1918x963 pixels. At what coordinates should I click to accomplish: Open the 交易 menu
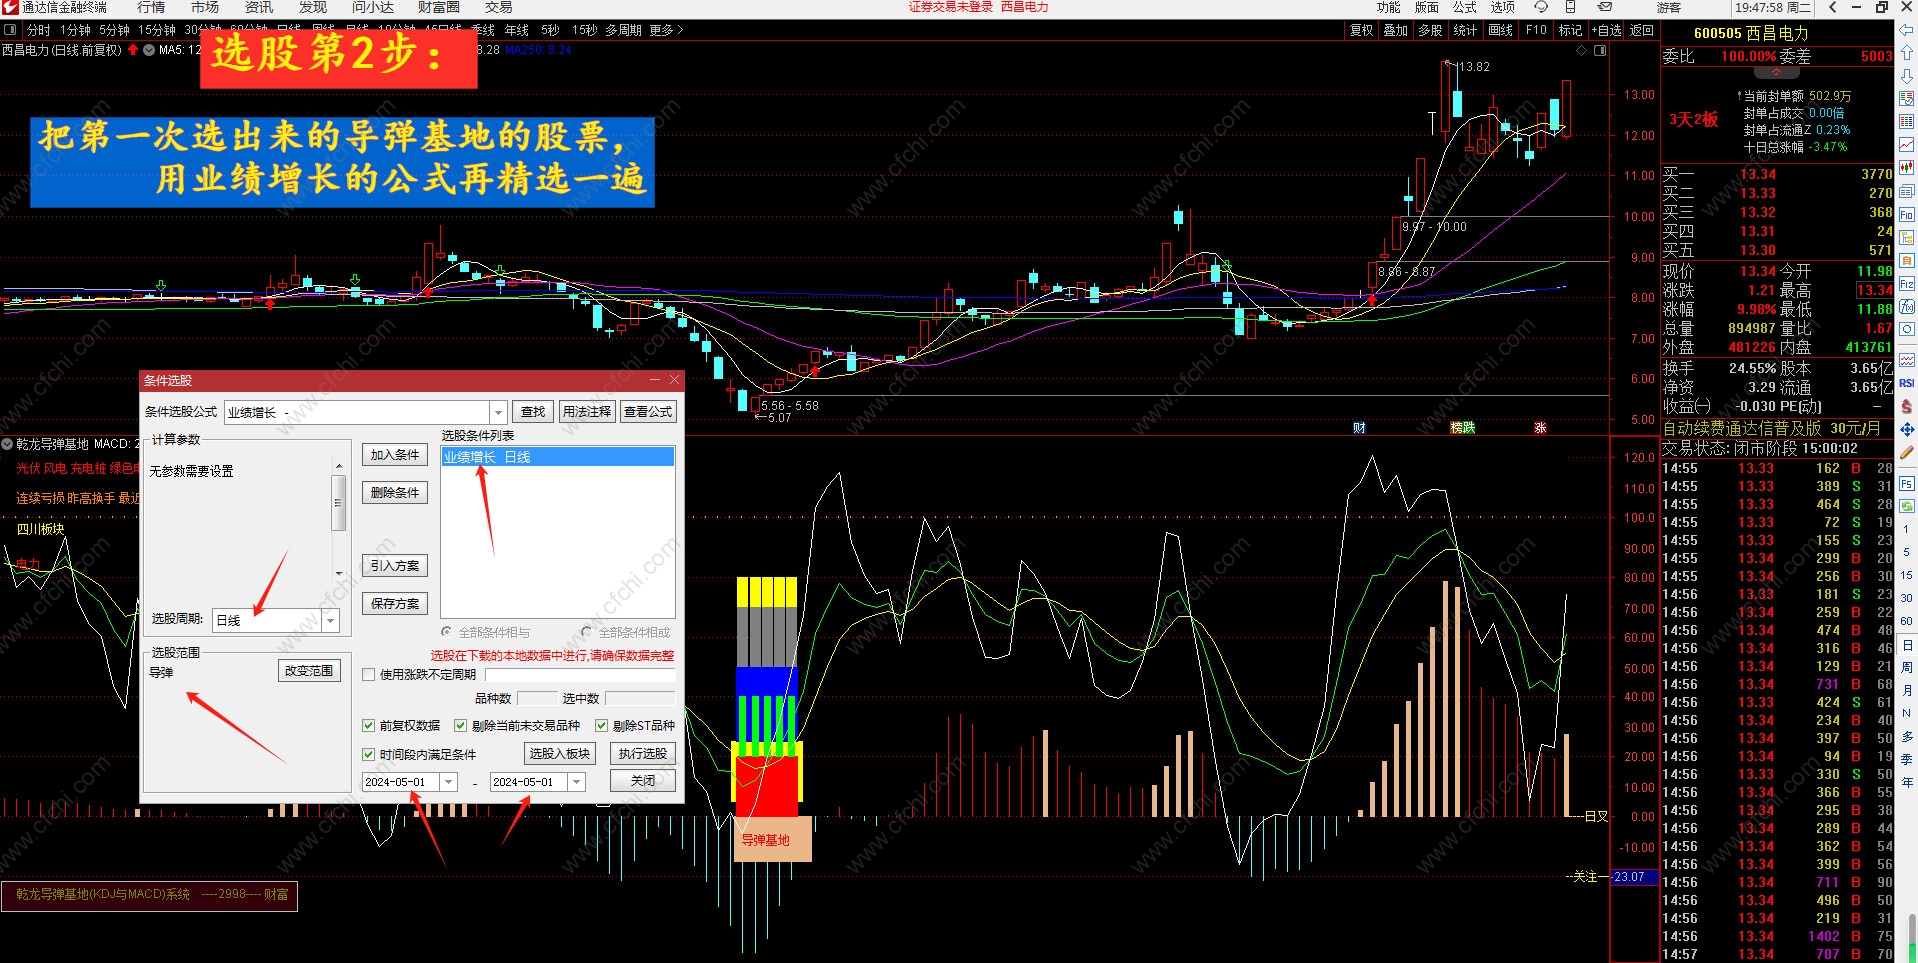click(x=498, y=7)
